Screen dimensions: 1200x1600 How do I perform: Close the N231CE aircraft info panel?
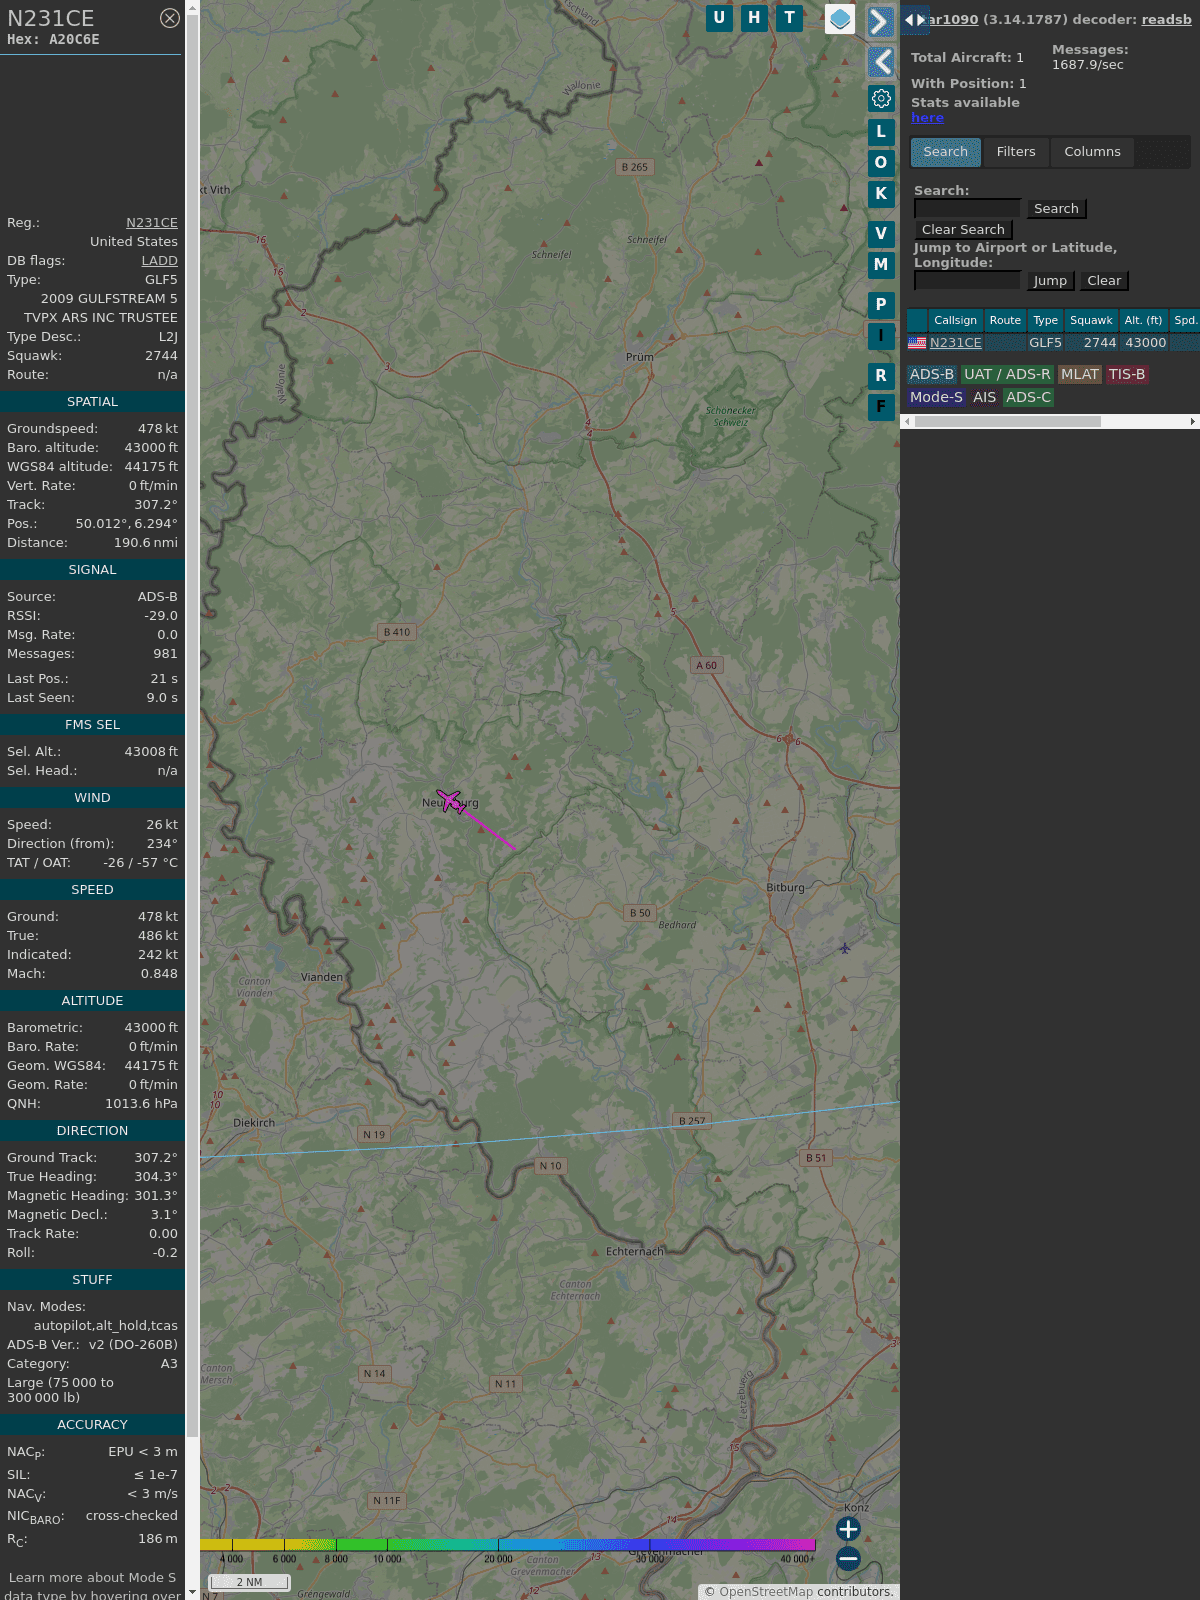(x=170, y=18)
